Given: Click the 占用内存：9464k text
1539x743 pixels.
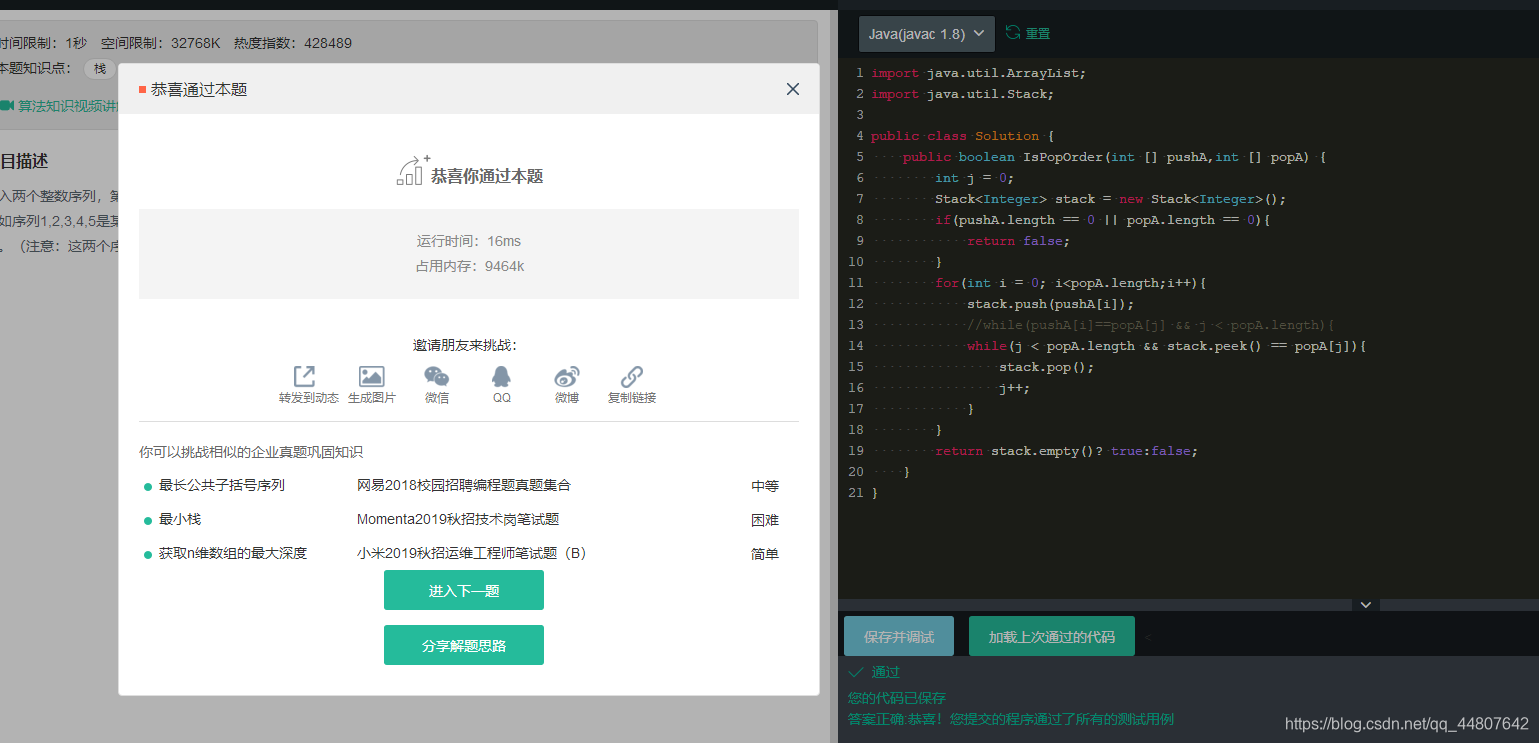Looking at the screenshot, I should (470, 266).
